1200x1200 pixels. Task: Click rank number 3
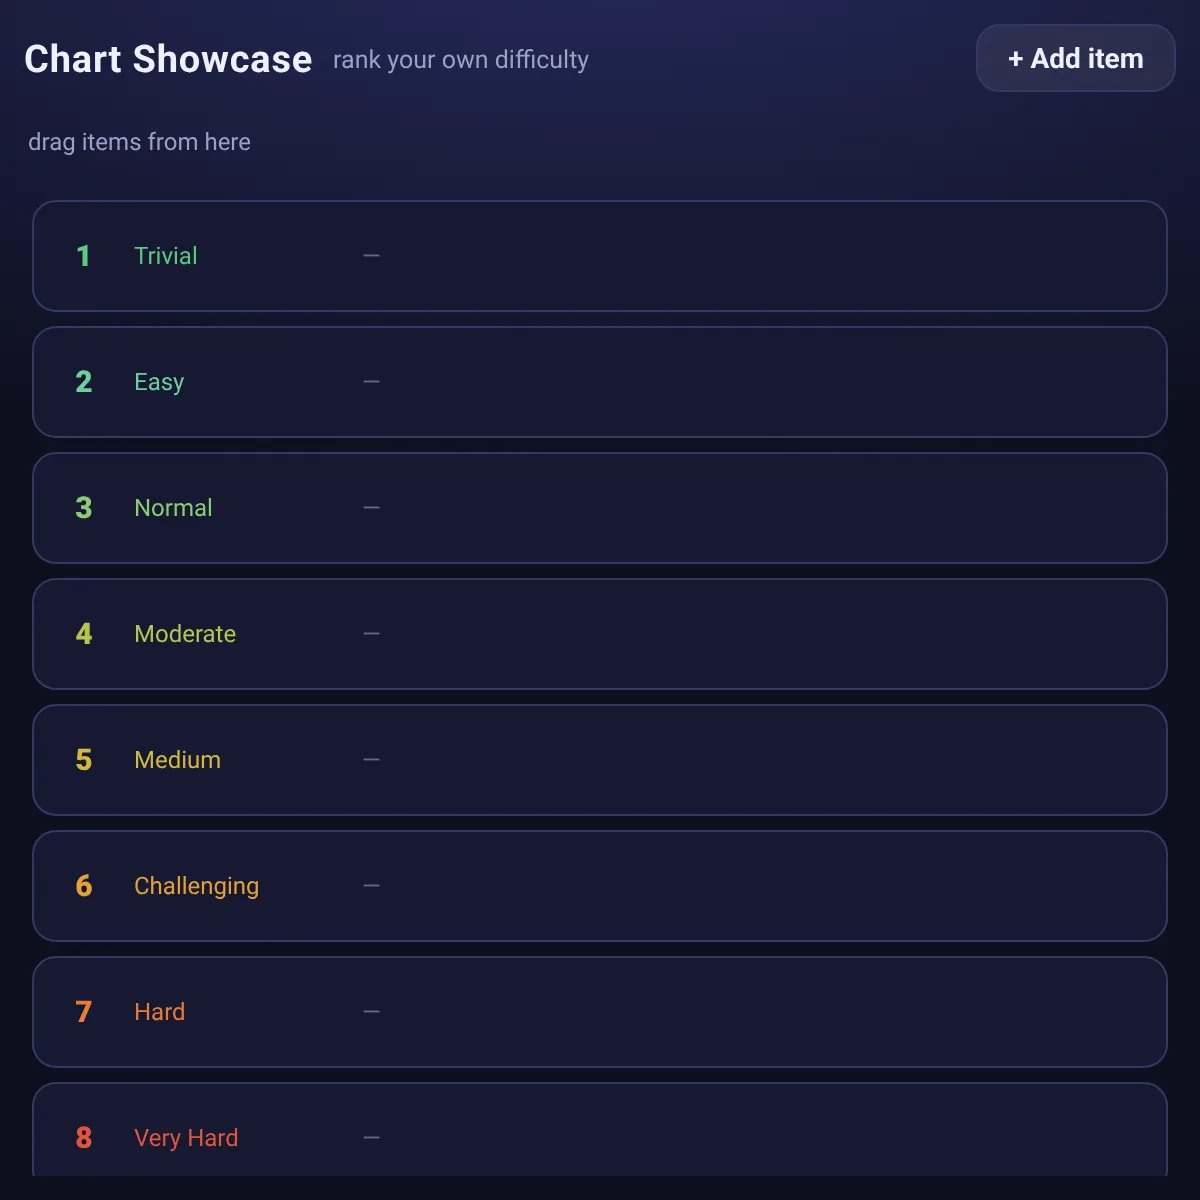pyautogui.click(x=84, y=508)
